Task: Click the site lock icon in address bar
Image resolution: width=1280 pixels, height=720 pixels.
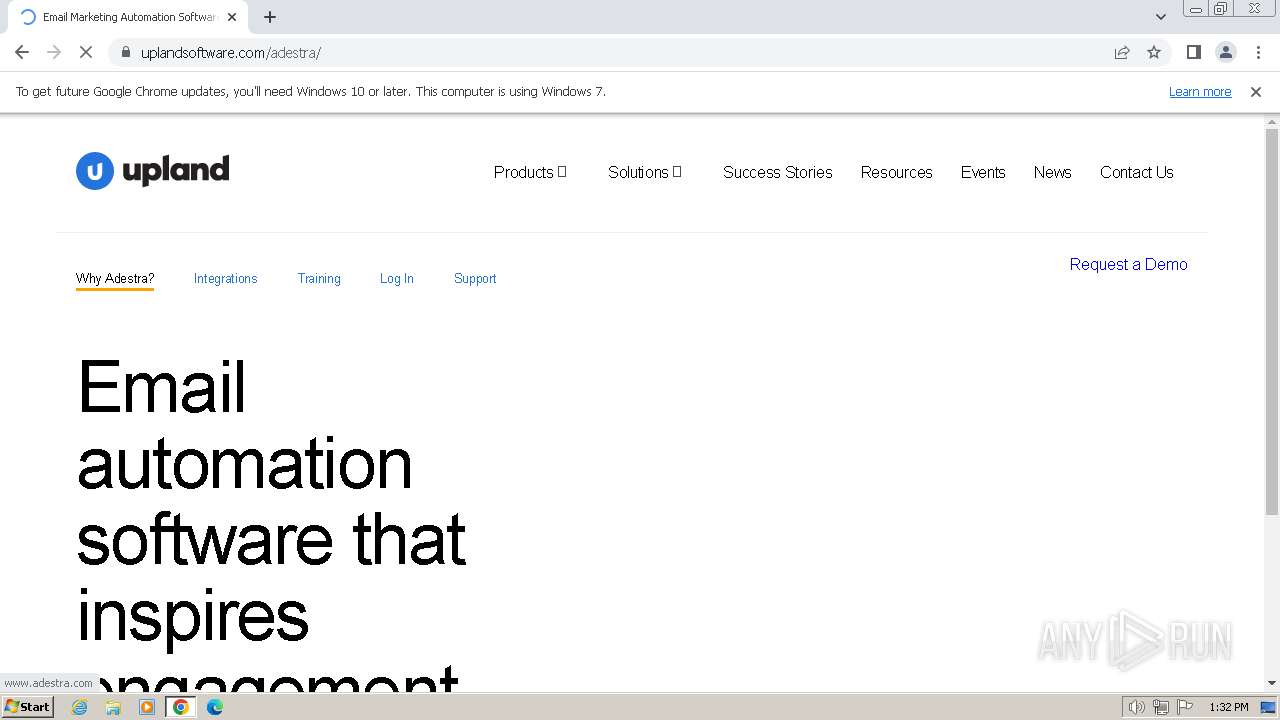Action: [x=125, y=52]
